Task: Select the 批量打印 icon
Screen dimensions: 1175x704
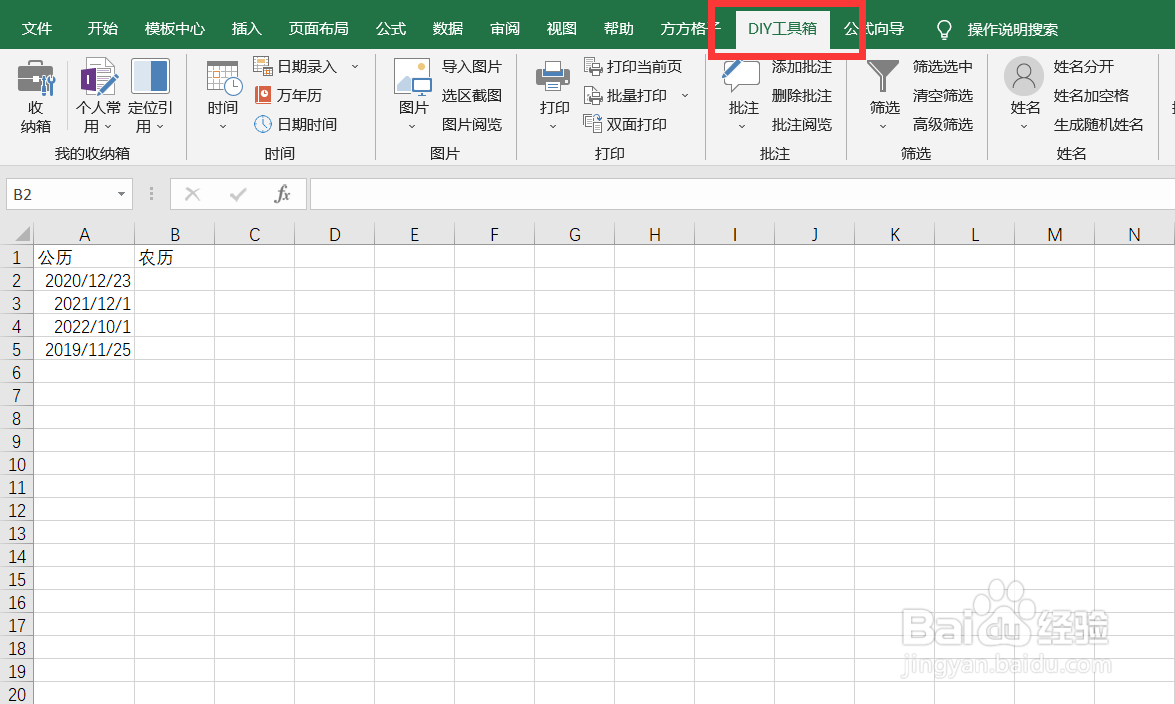Action: click(593, 95)
